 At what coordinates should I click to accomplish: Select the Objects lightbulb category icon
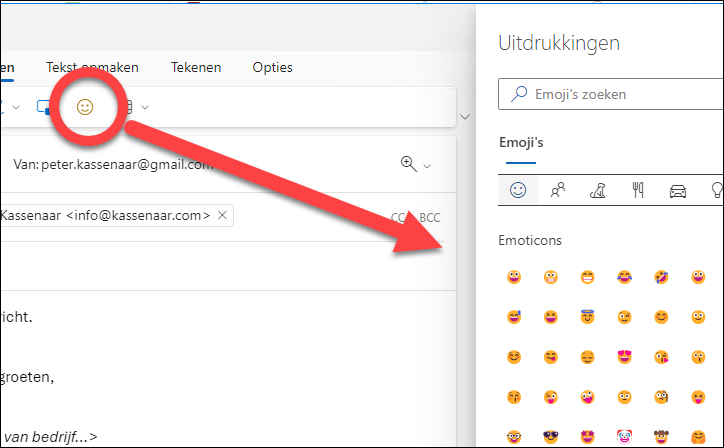point(717,190)
